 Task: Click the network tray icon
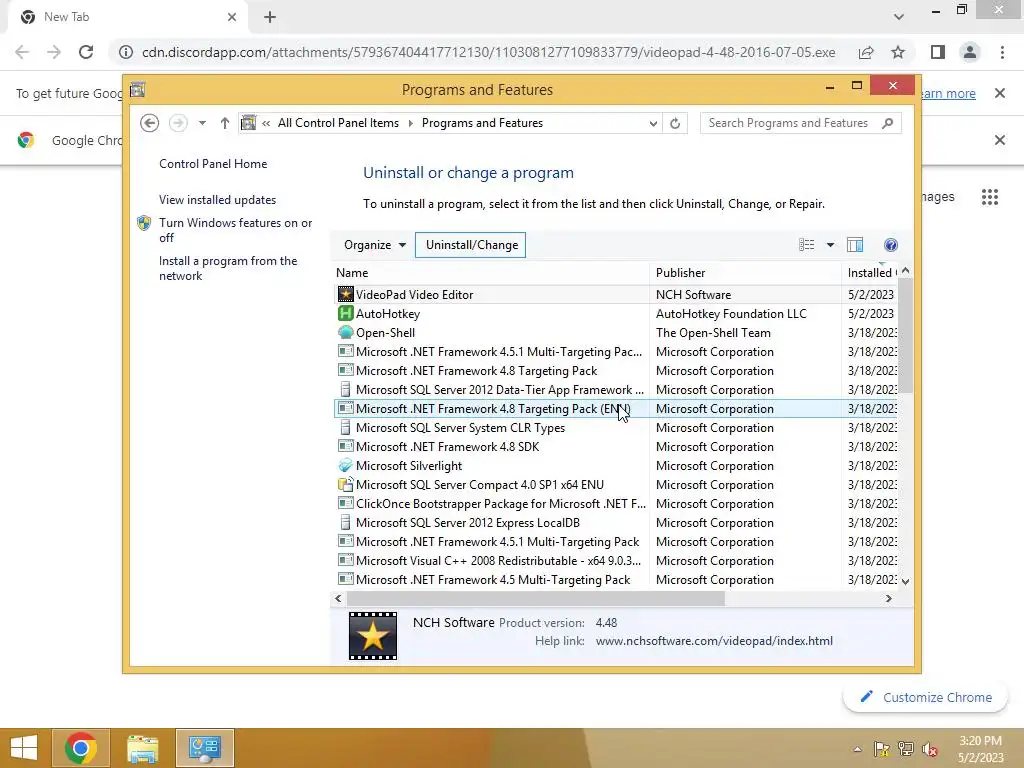pos(906,749)
